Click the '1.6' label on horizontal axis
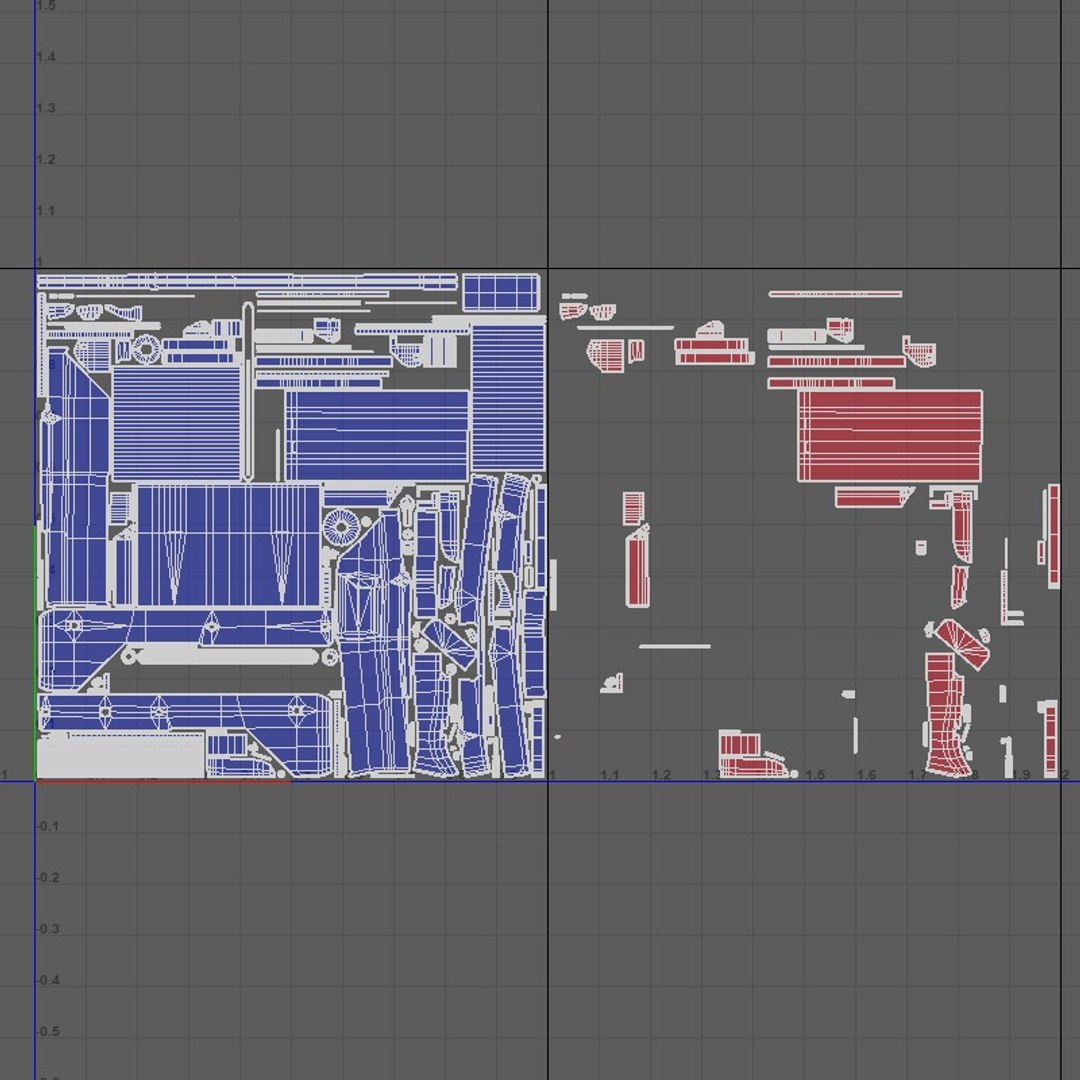This screenshot has width=1080, height=1080. pos(866,775)
